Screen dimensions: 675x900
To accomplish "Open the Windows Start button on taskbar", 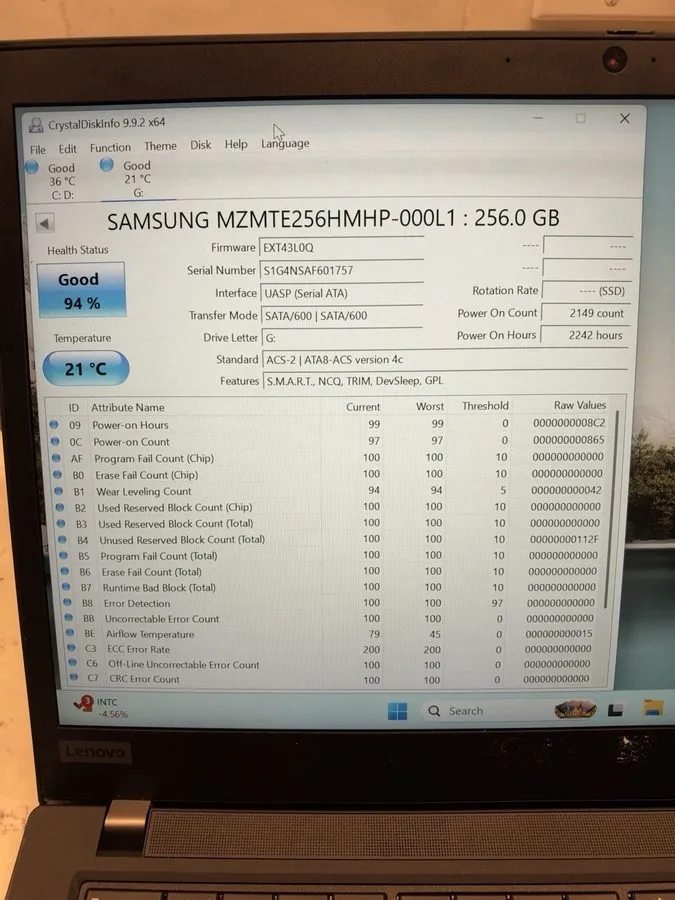I will [397, 711].
